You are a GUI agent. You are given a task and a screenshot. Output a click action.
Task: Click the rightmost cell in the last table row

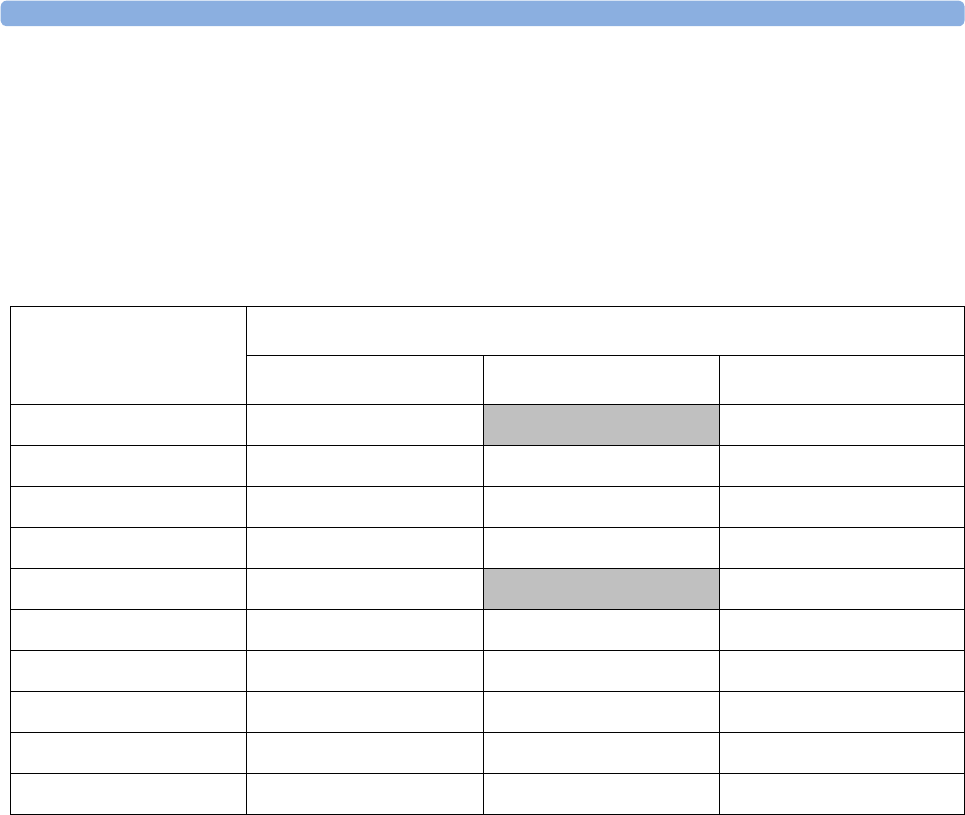point(842,794)
